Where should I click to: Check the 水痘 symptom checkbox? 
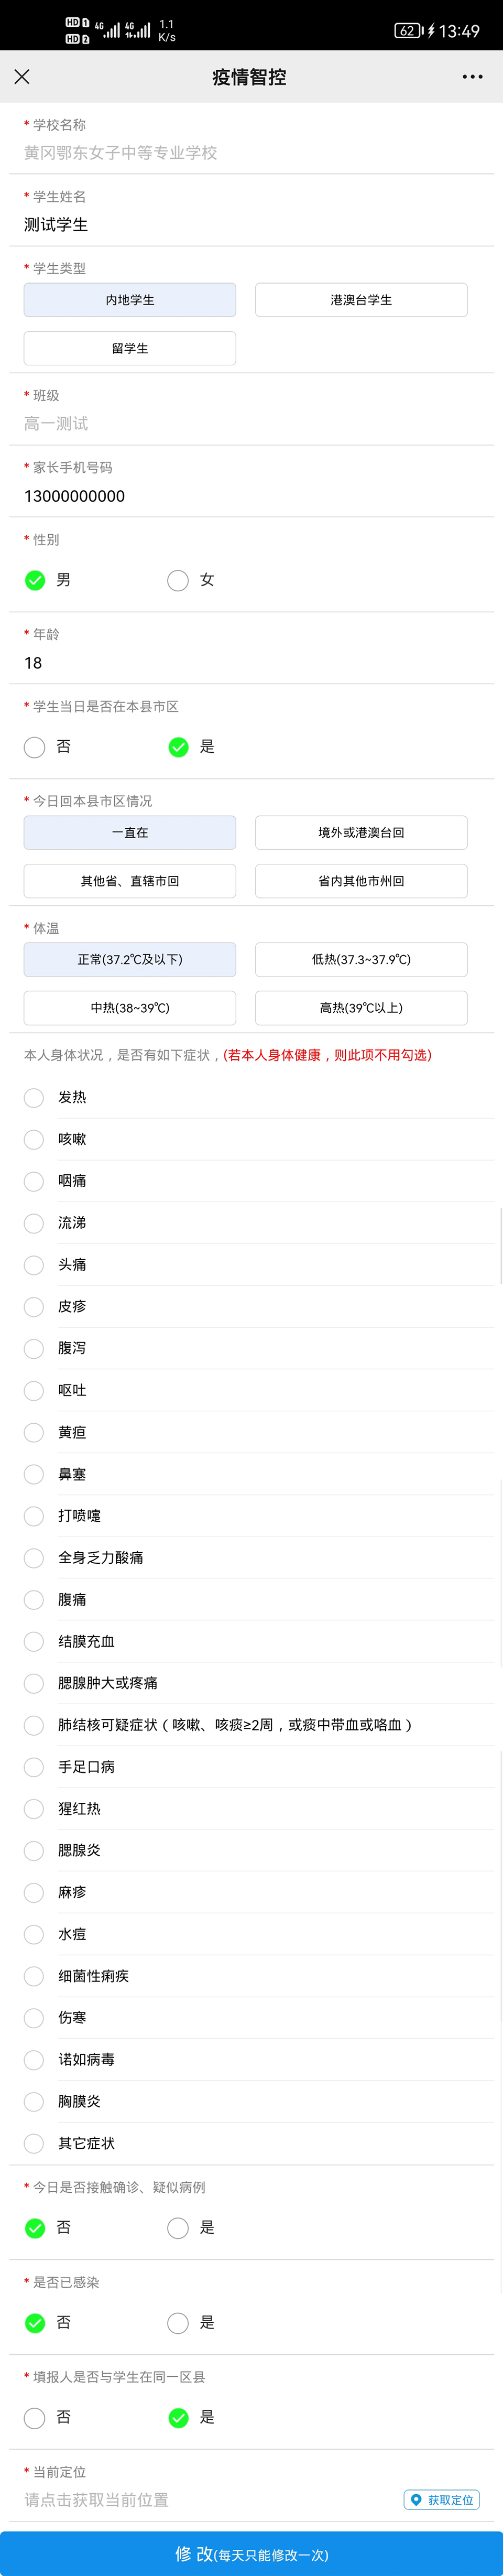(33, 1934)
